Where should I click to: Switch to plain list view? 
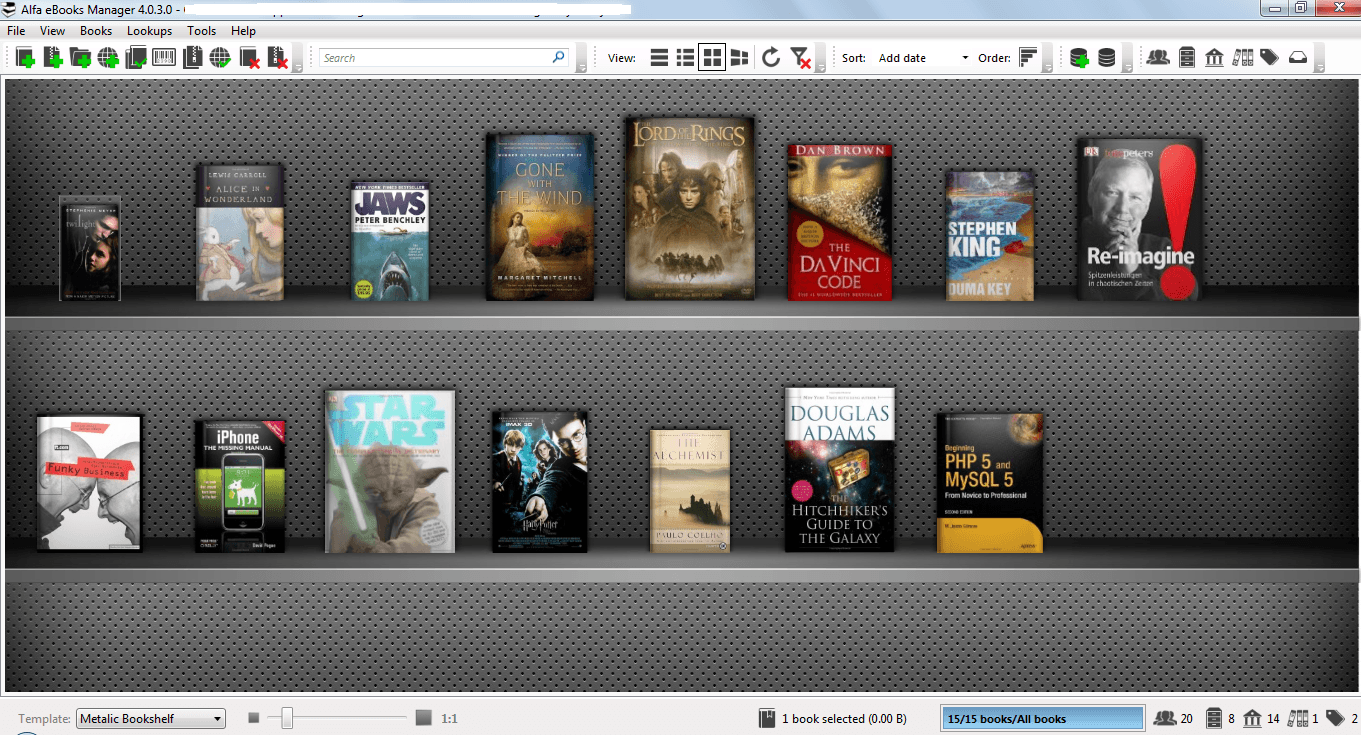(659, 58)
